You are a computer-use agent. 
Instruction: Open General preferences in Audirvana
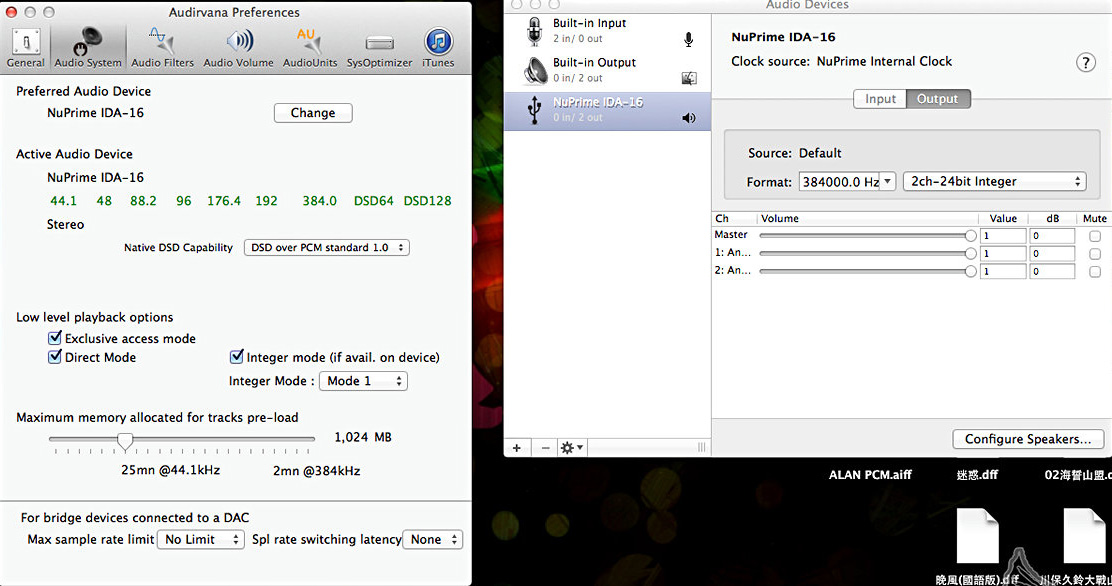(x=26, y=48)
